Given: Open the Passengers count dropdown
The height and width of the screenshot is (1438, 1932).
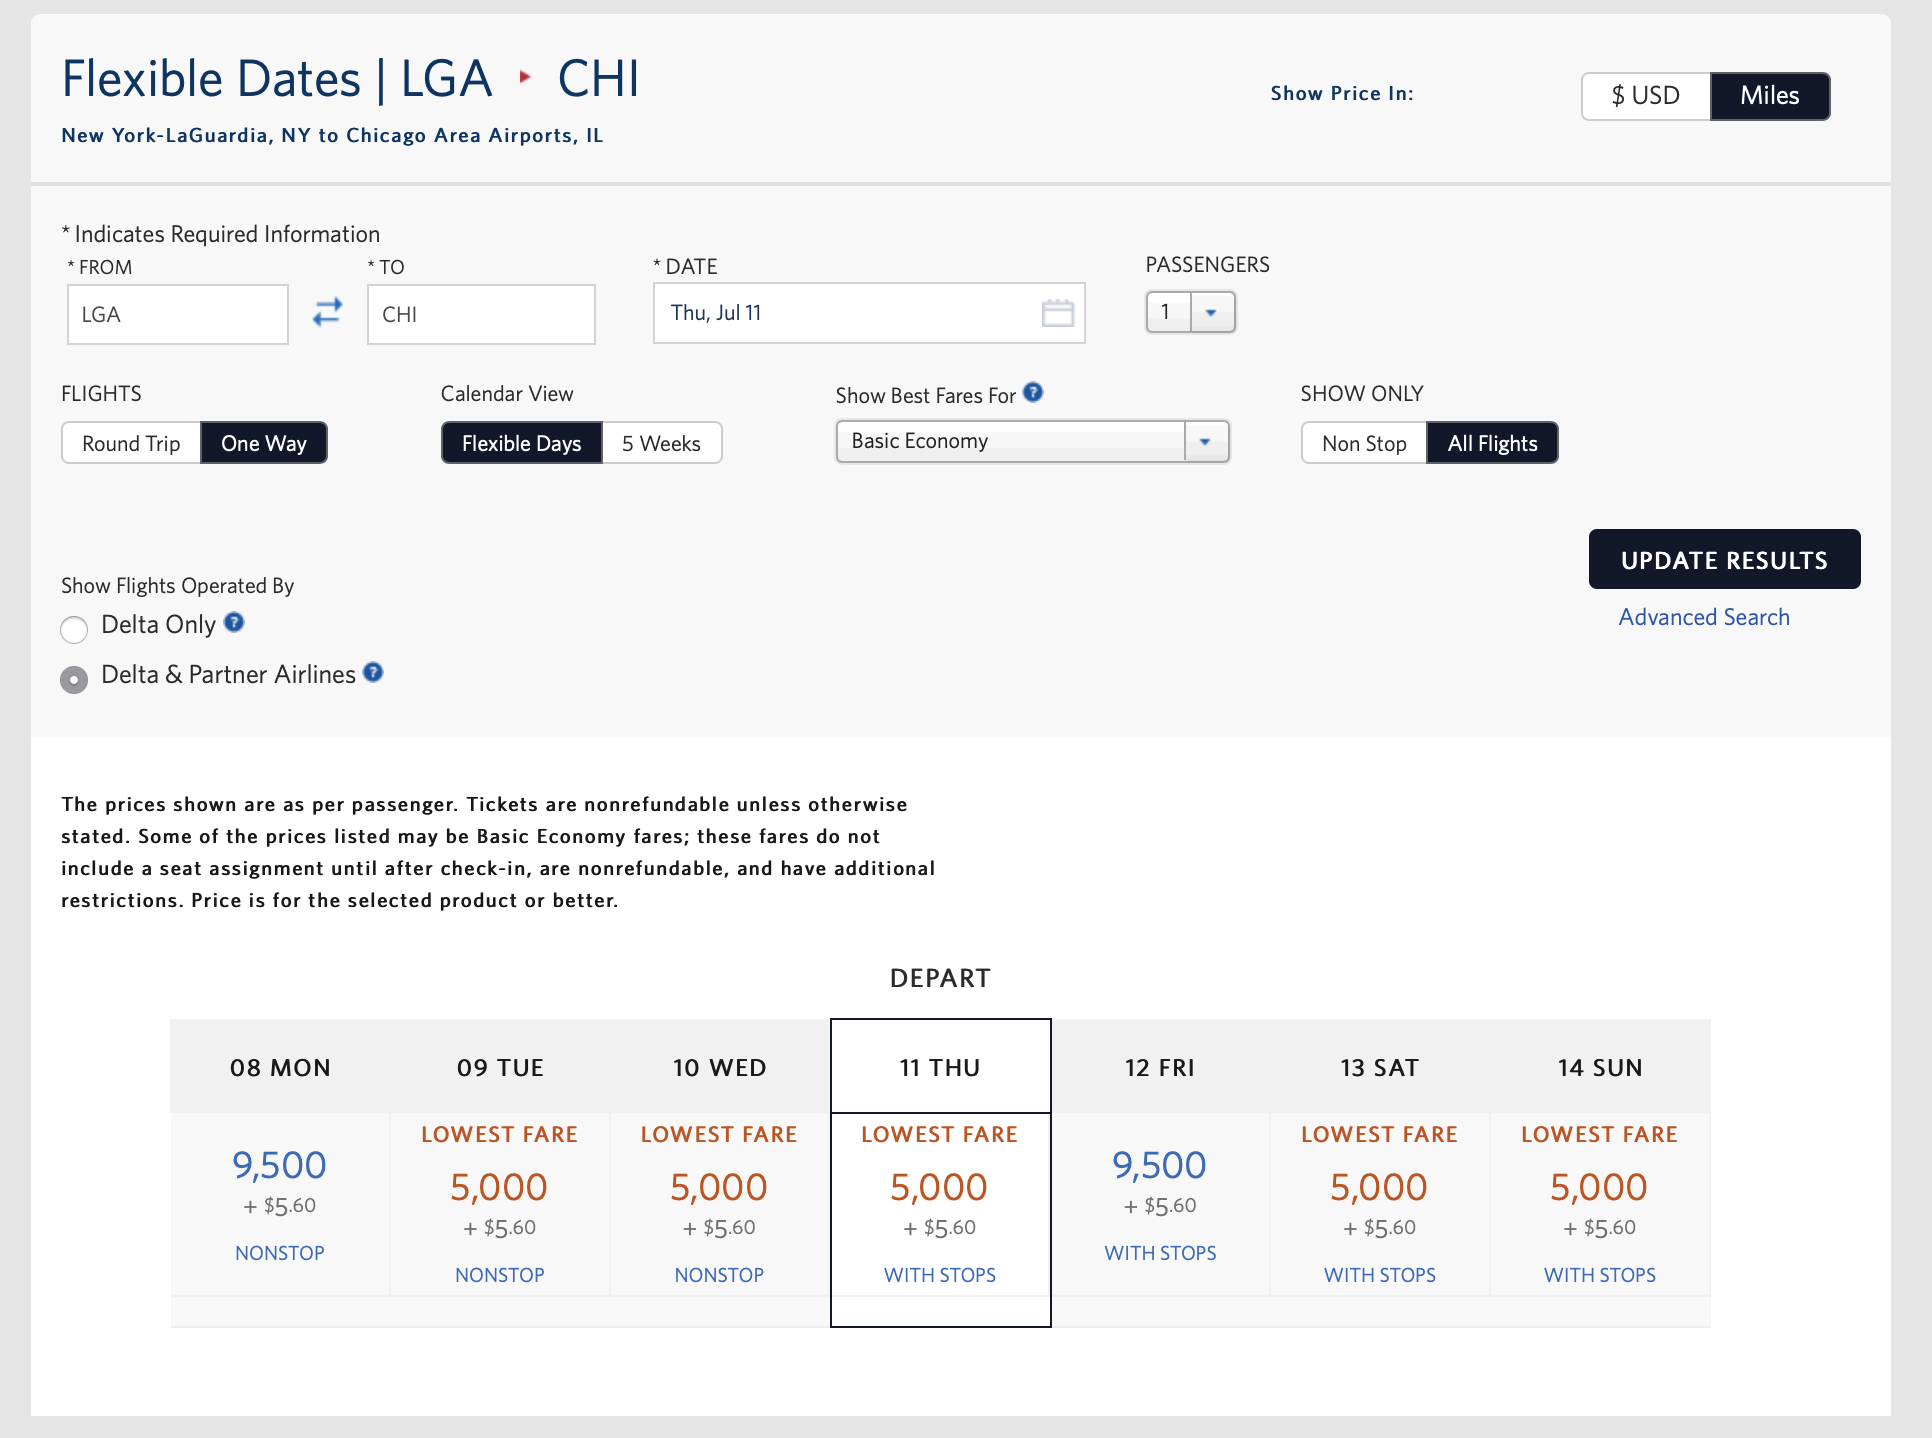Looking at the screenshot, I should [1190, 312].
